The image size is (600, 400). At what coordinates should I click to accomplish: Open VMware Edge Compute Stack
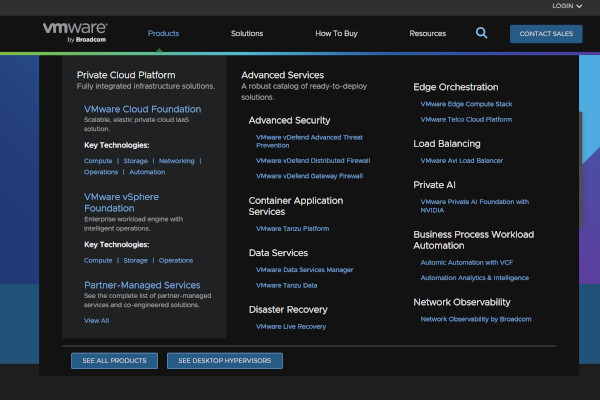(466, 103)
